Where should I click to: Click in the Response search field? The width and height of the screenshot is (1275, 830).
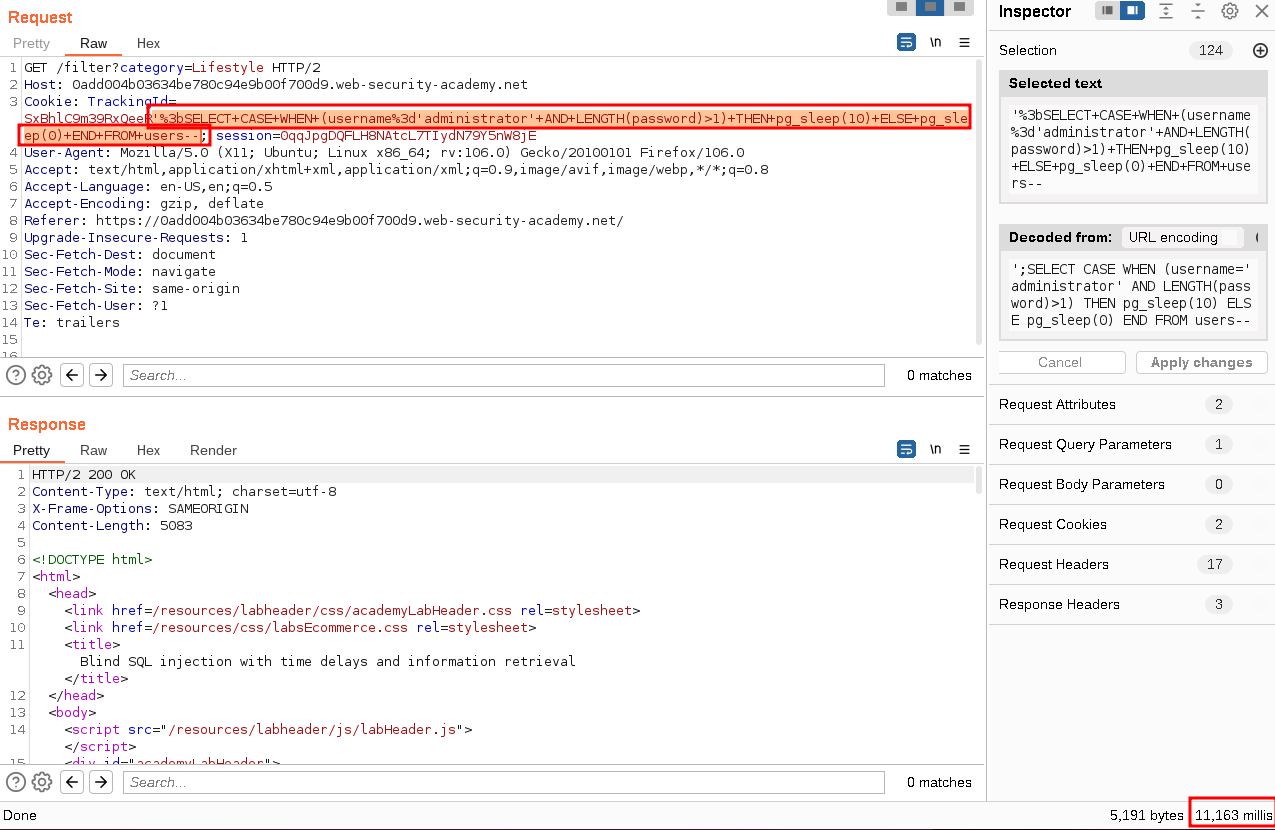(x=504, y=782)
